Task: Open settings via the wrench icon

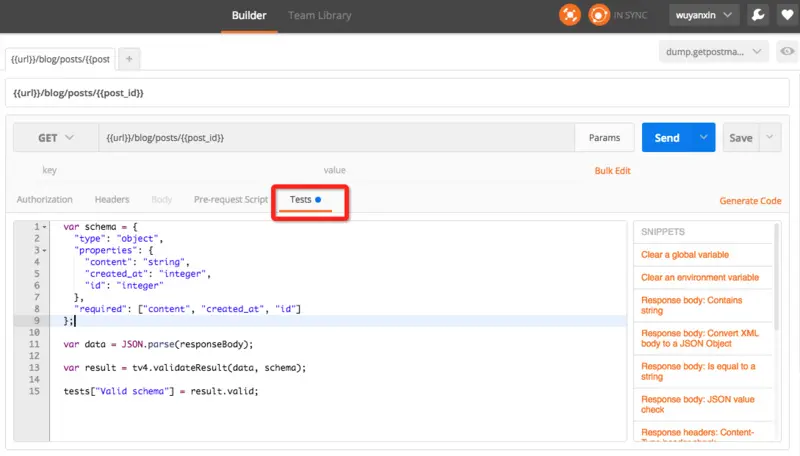Action: coord(758,15)
